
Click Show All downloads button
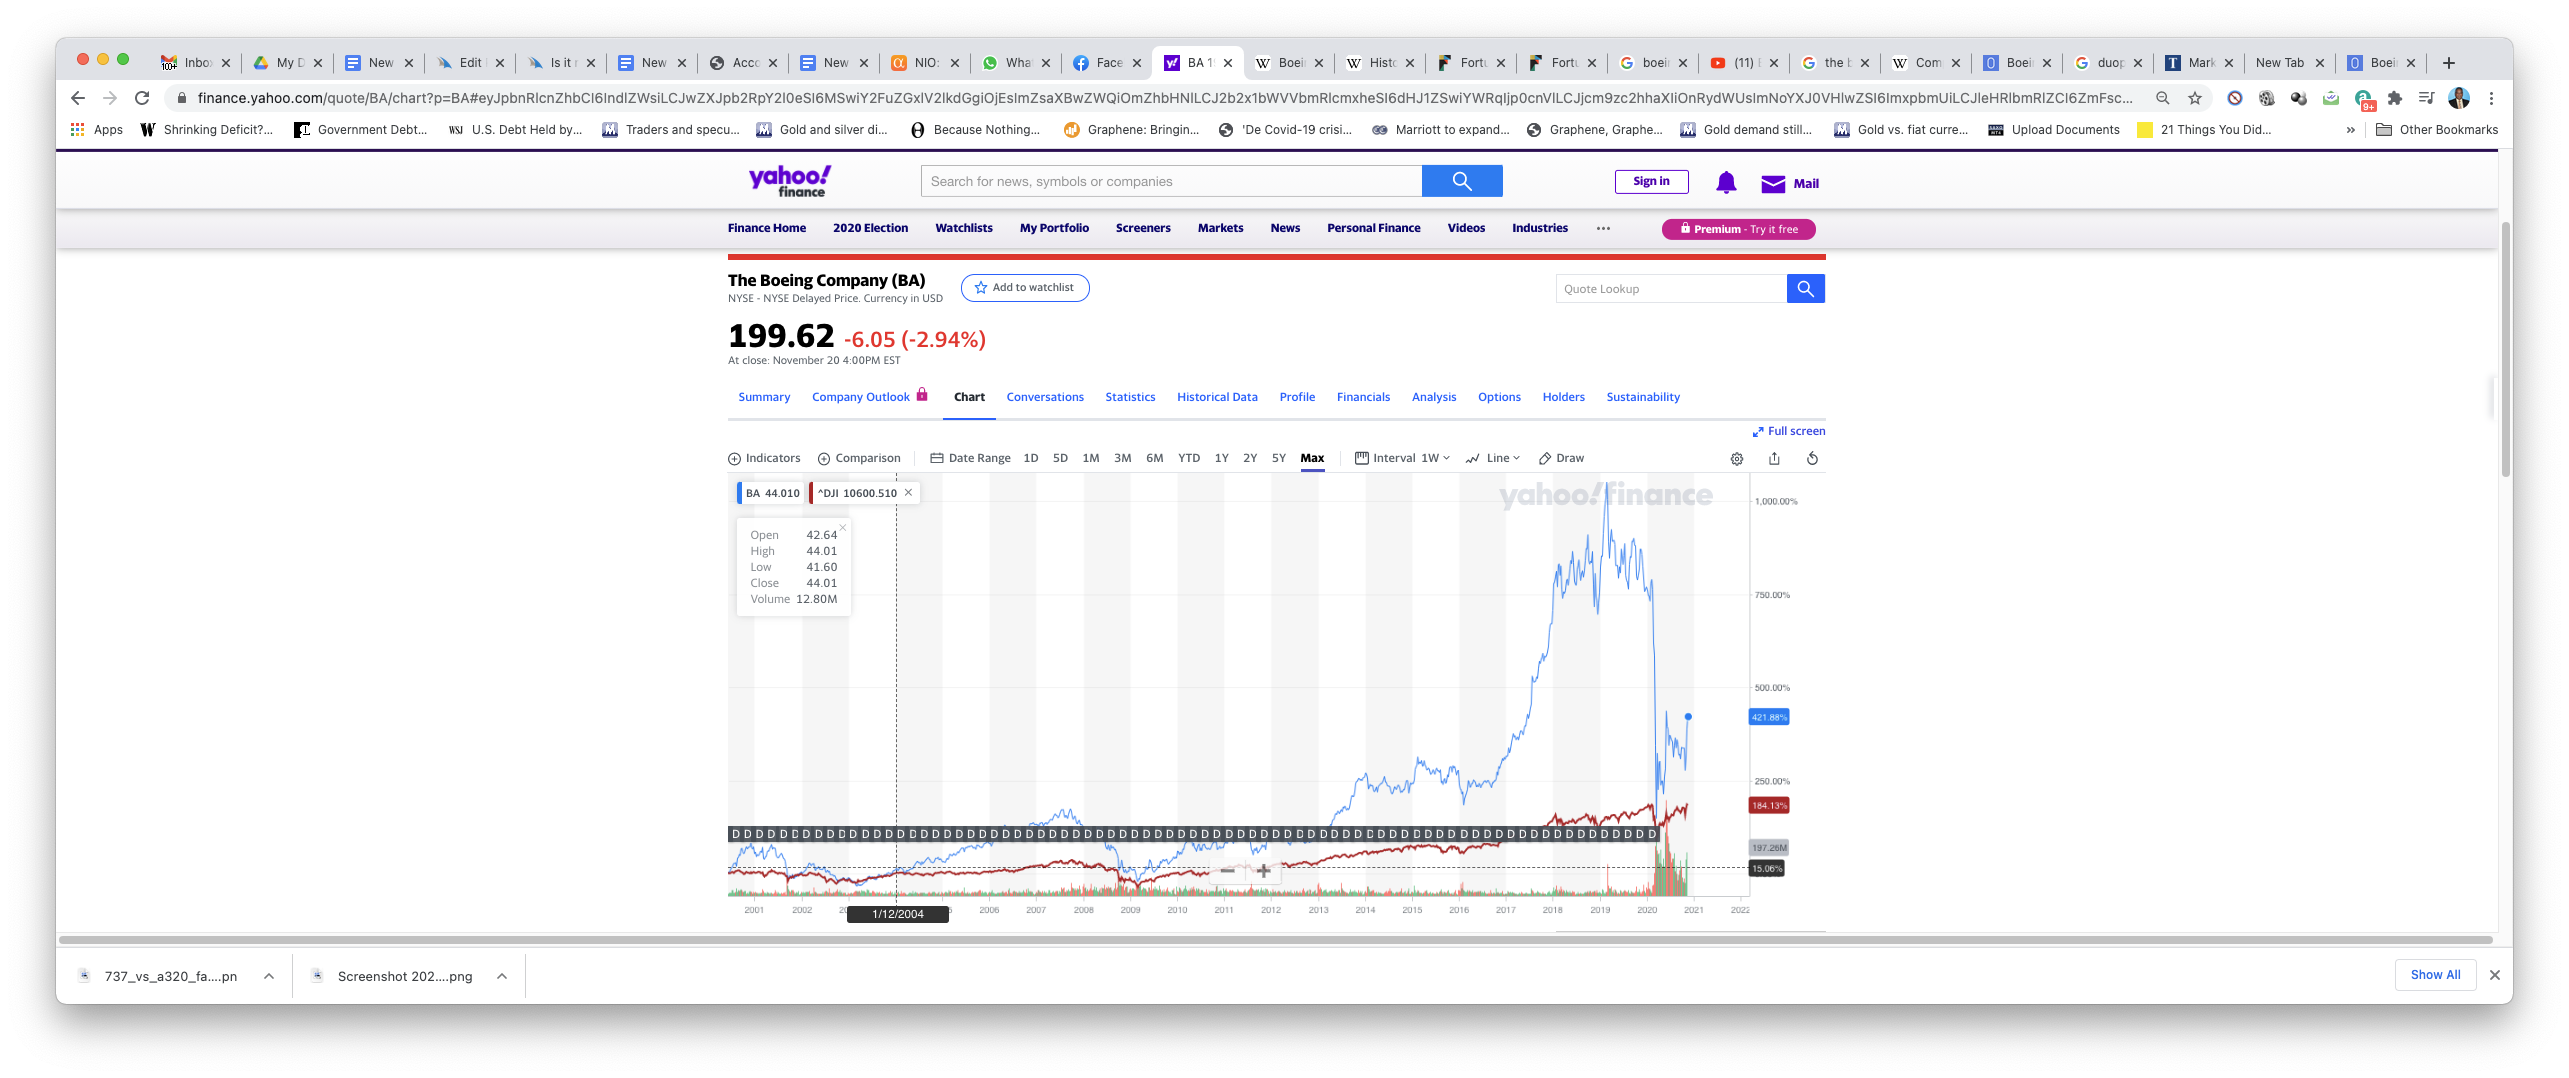[x=2435, y=975]
